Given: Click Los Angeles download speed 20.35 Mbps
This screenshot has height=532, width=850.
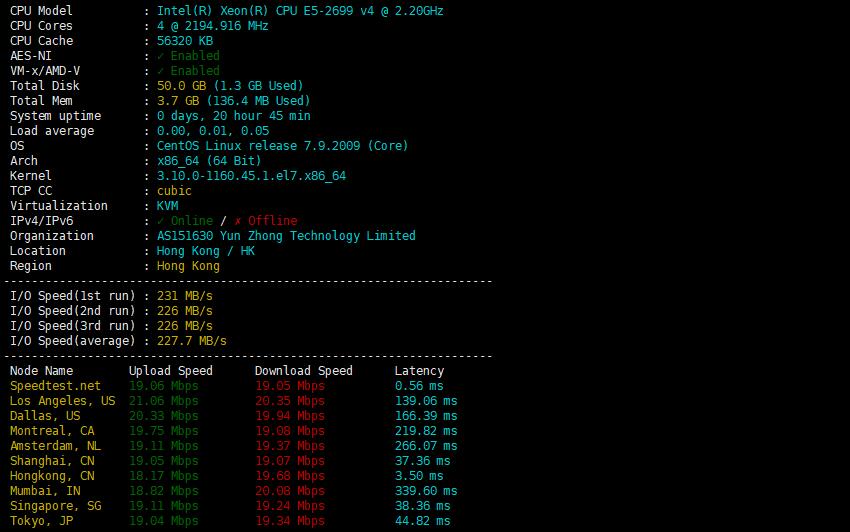Looking at the screenshot, I should 290,401.
